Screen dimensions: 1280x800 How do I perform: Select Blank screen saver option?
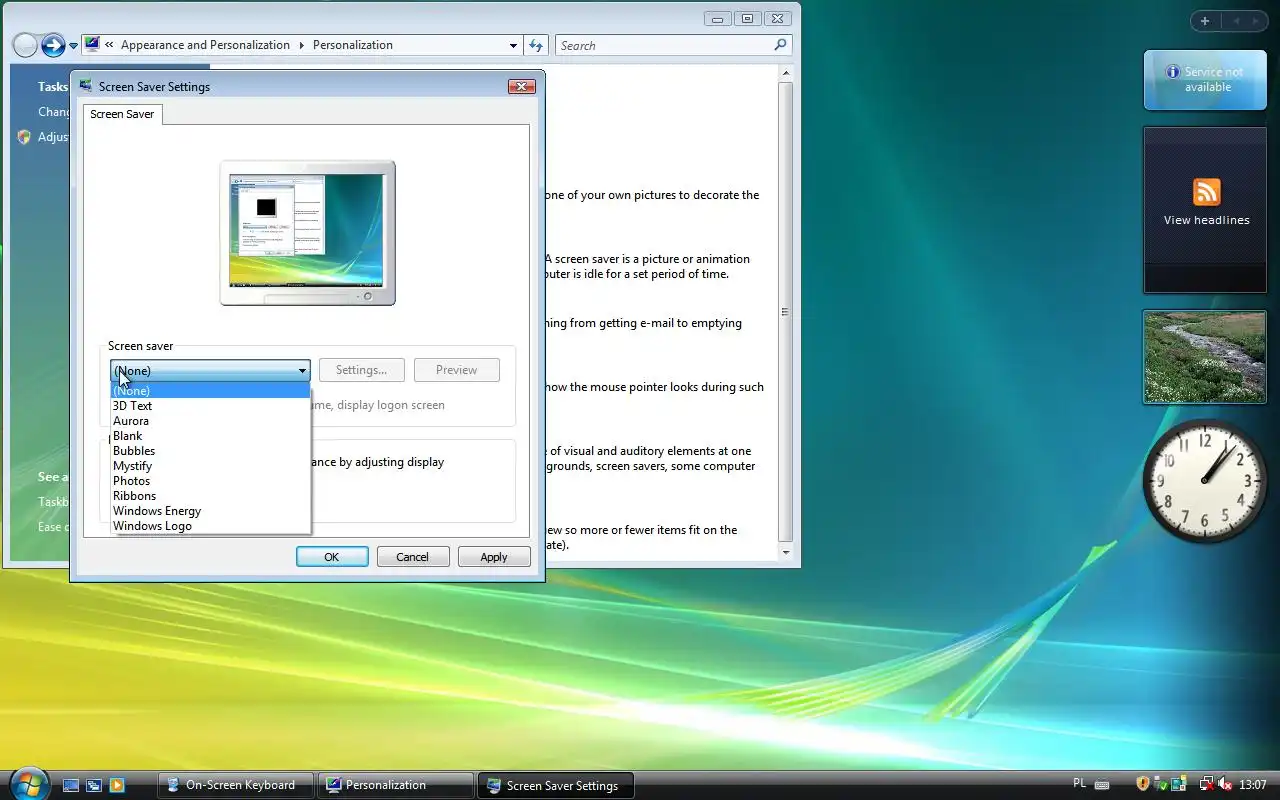[210, 436]
